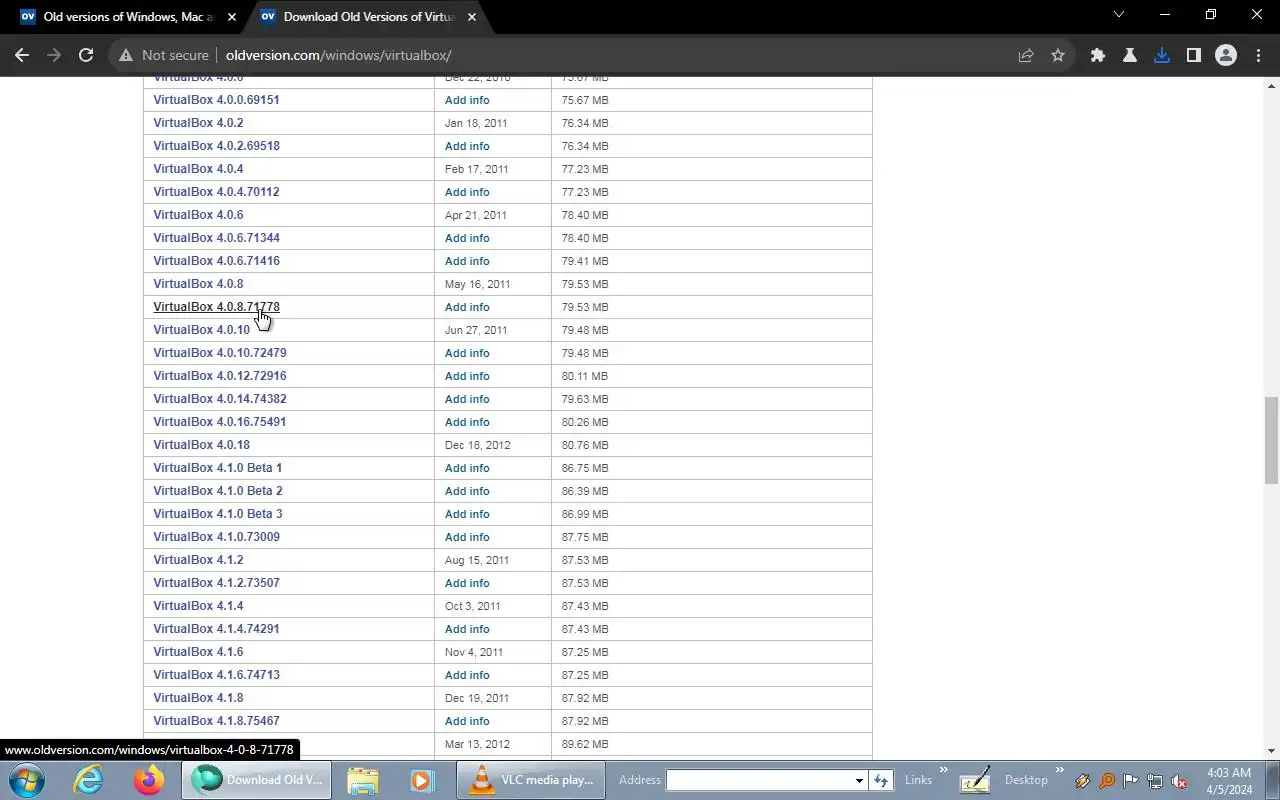This screenshot has height=800, width=1280.
Task: Expand the taskbar Address dropdown arrow
Action: 858,780
